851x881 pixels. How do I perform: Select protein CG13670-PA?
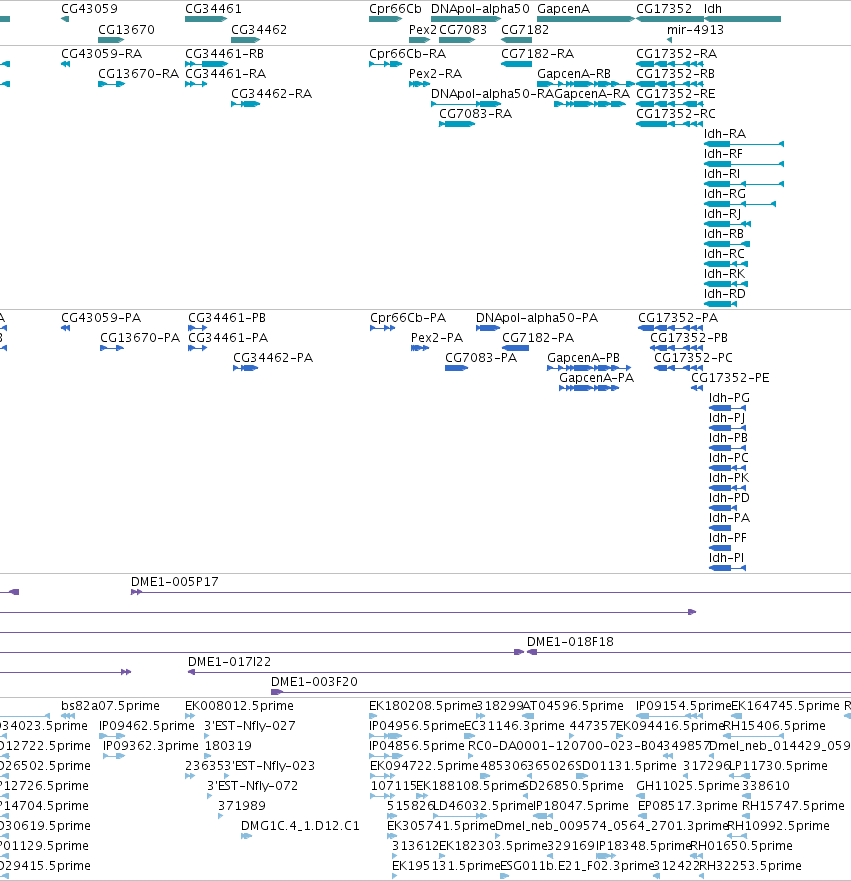click(140, 338)
